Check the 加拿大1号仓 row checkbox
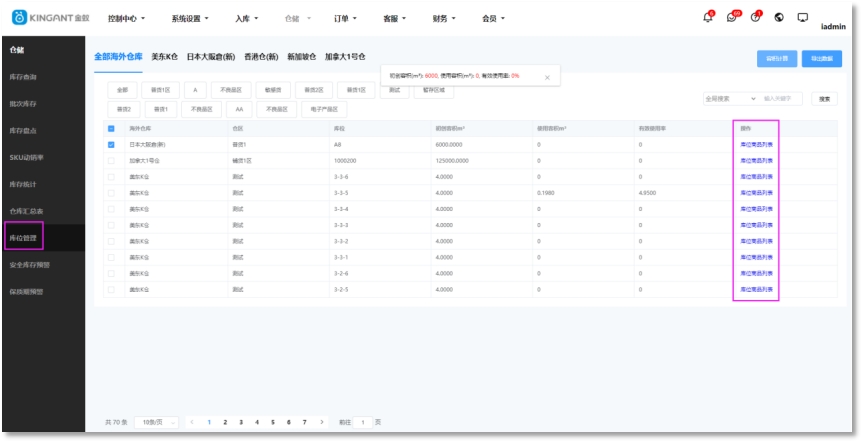The width and height of the screenshot is (862, 442). (x=111, y=161)
